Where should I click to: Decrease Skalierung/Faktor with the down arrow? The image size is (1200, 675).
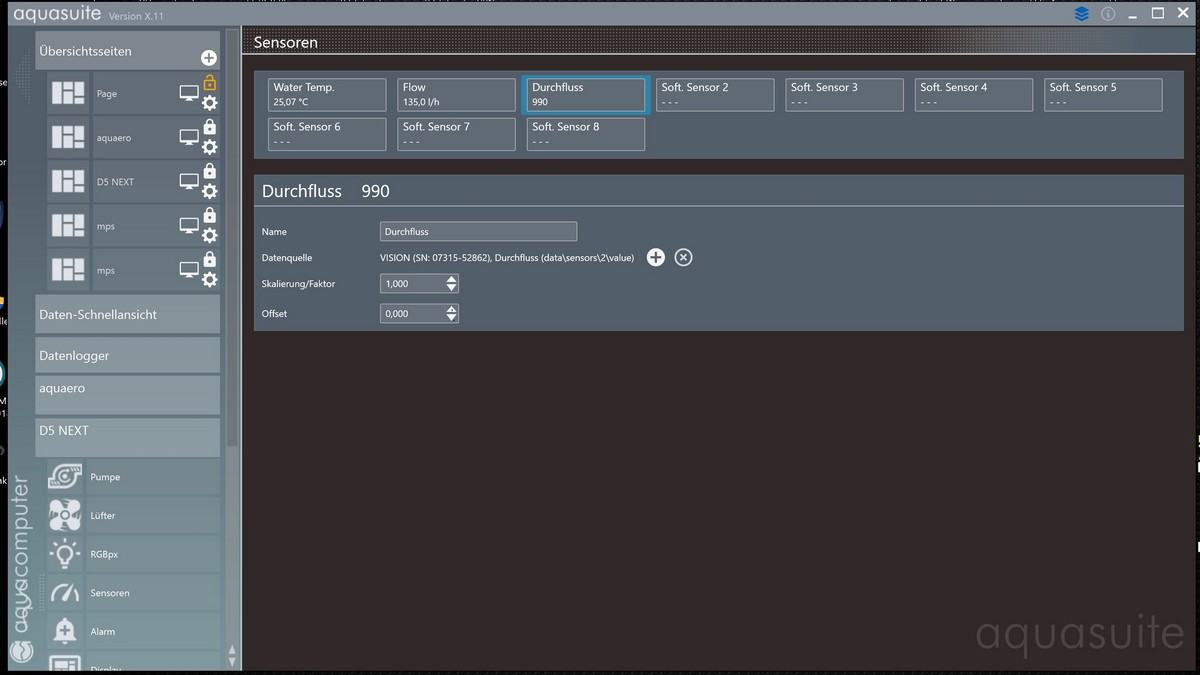click(x=452, y=289)
